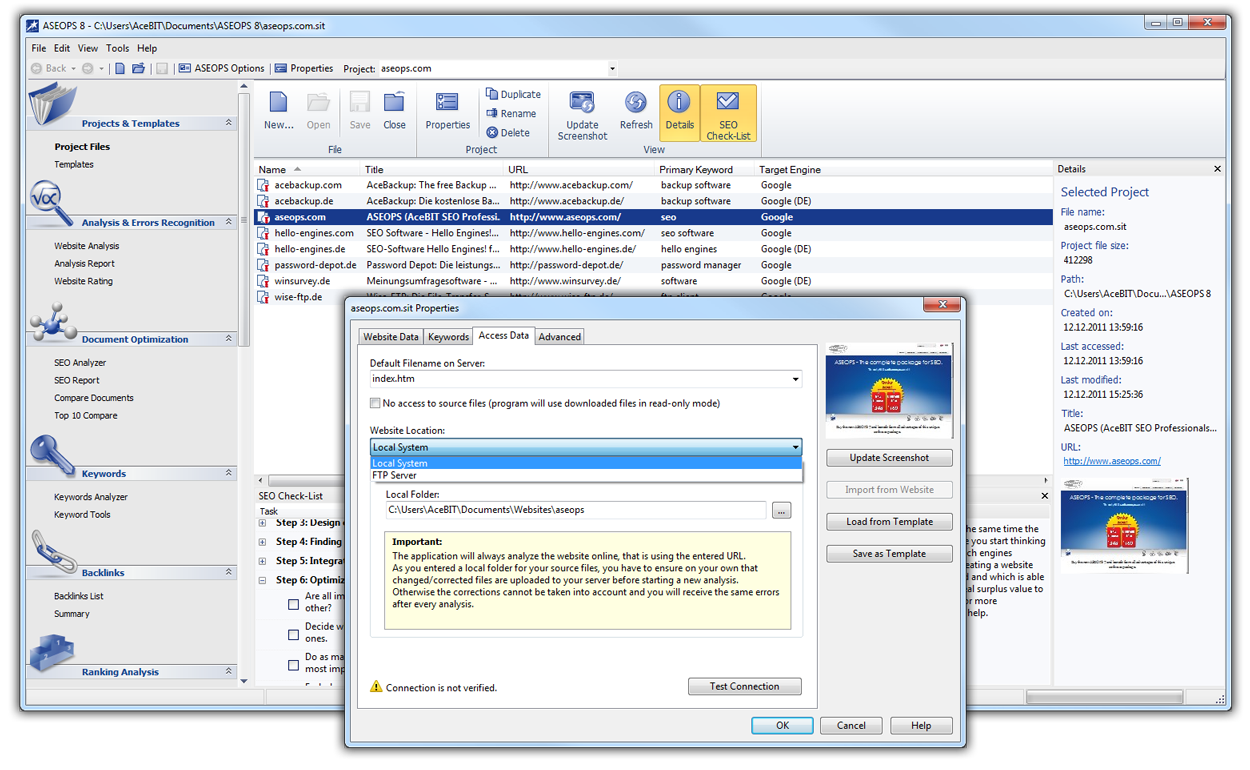Click the toolbar Properties button
Screen dimensions: 1250x770
click(304, 68)
